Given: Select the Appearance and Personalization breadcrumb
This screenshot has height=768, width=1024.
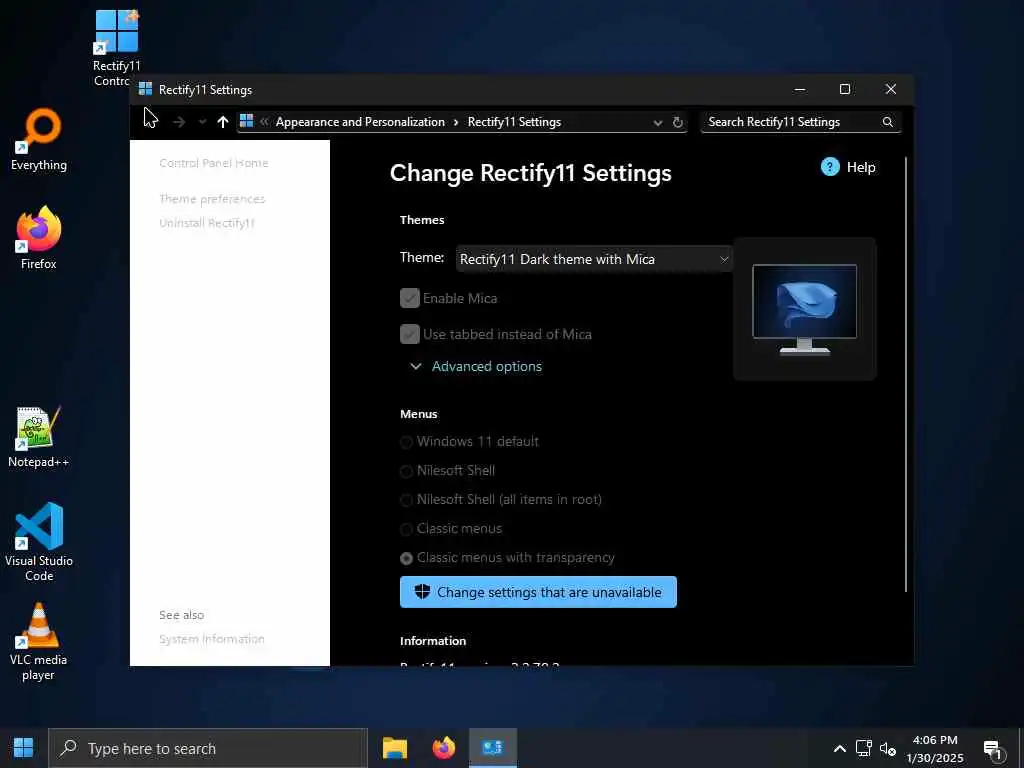Looking at the screenshot, I should tap(360, 122).
